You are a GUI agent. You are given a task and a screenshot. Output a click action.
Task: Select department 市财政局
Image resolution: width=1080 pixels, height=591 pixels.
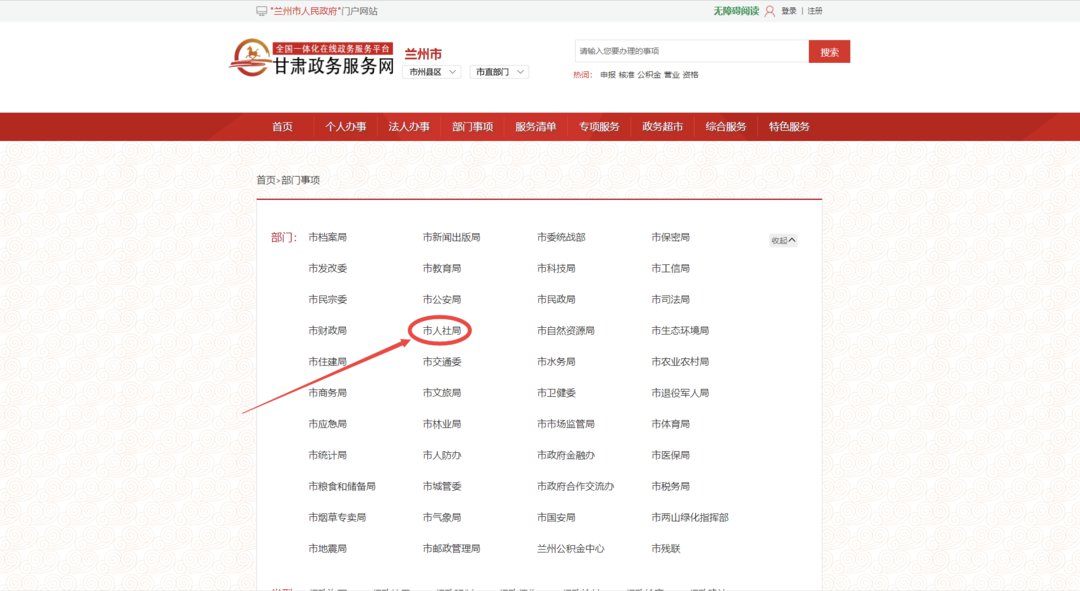[x=327, y=331]
